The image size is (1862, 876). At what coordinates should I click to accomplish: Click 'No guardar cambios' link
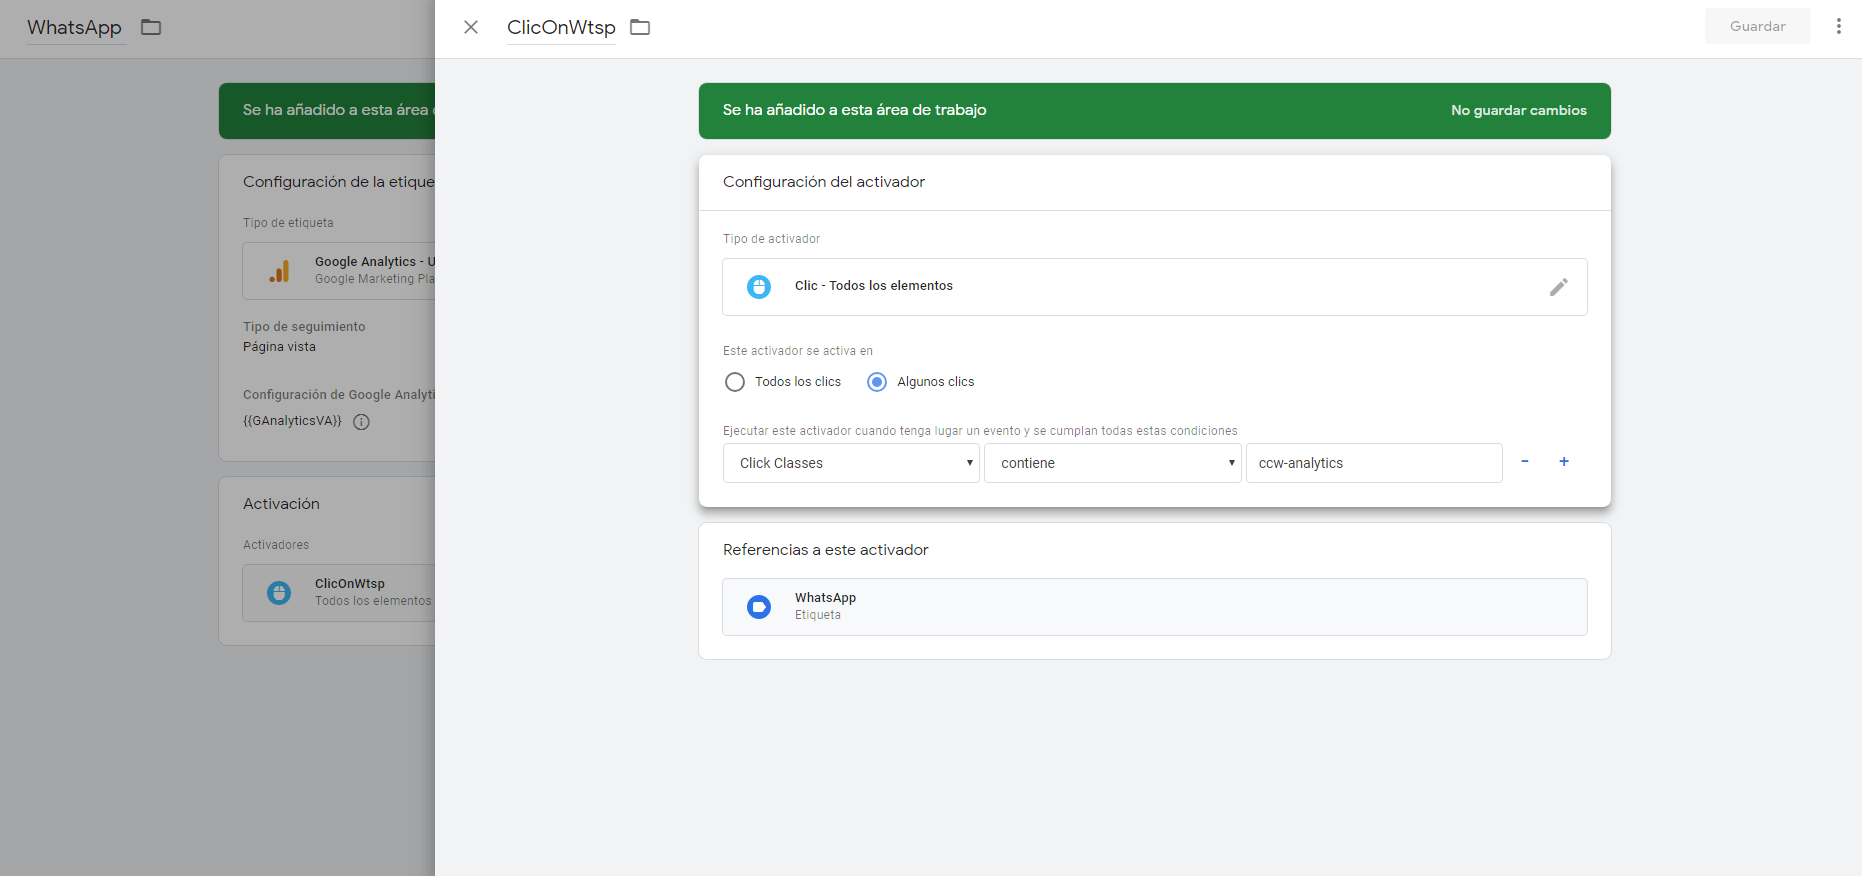coord(1518,110)
